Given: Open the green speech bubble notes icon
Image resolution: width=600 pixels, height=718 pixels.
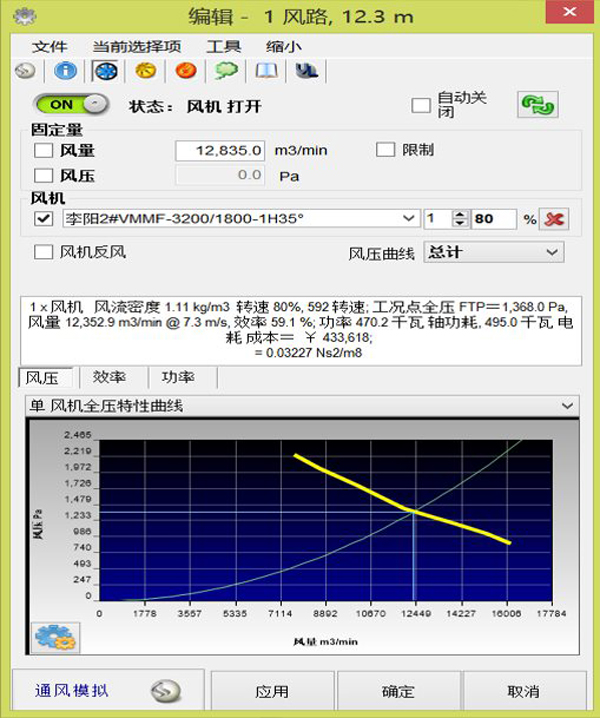Looking at the screenshot, I should tap(226, 71).
